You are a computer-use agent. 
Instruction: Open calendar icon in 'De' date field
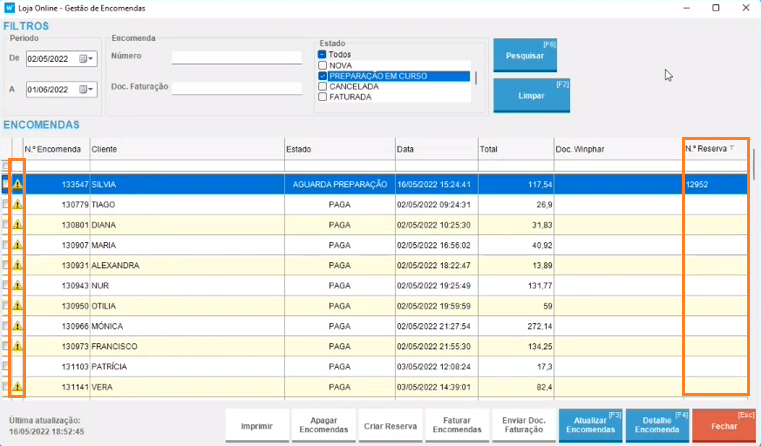85,59
